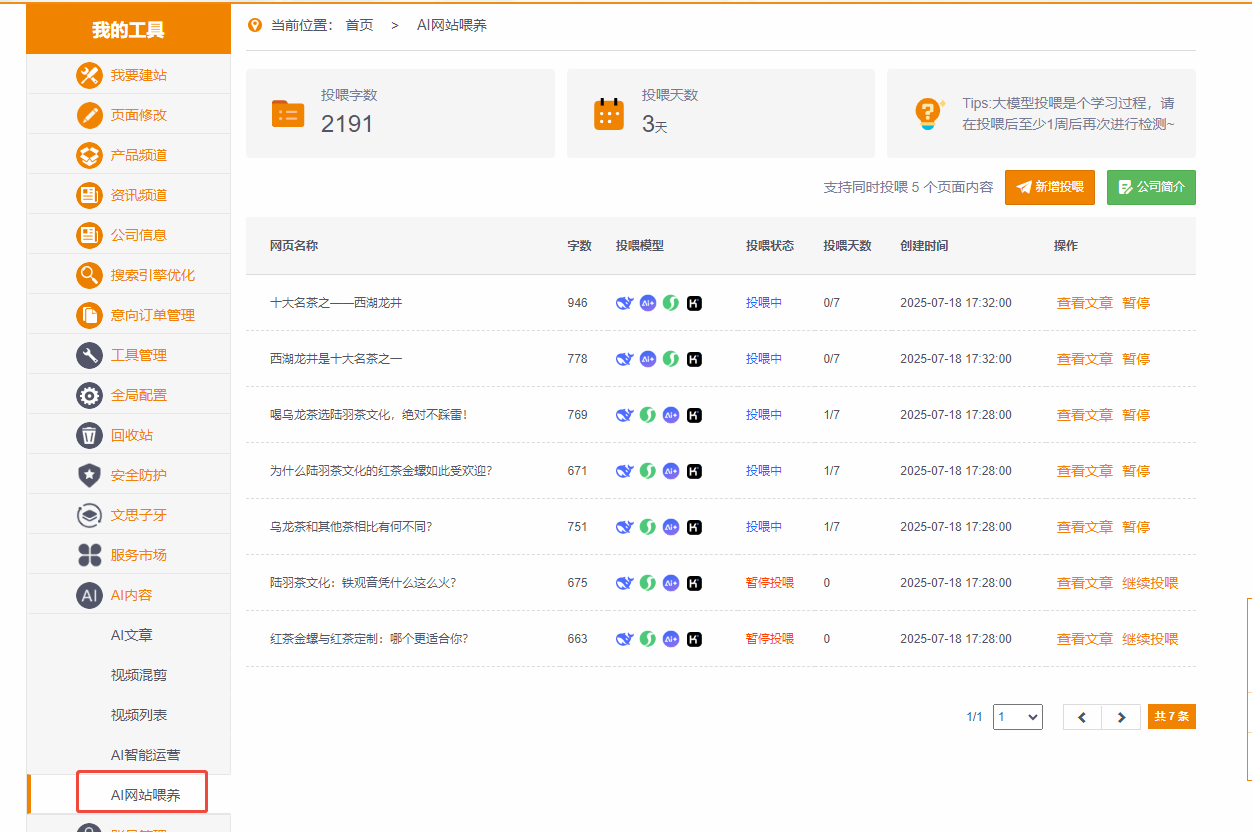The height and width of the screenshot is (832, 1252).
Task: View article for 为什么陆羽茶文化的红茶金螺如此受欢迎
Action: click(x=1085, y=471)
